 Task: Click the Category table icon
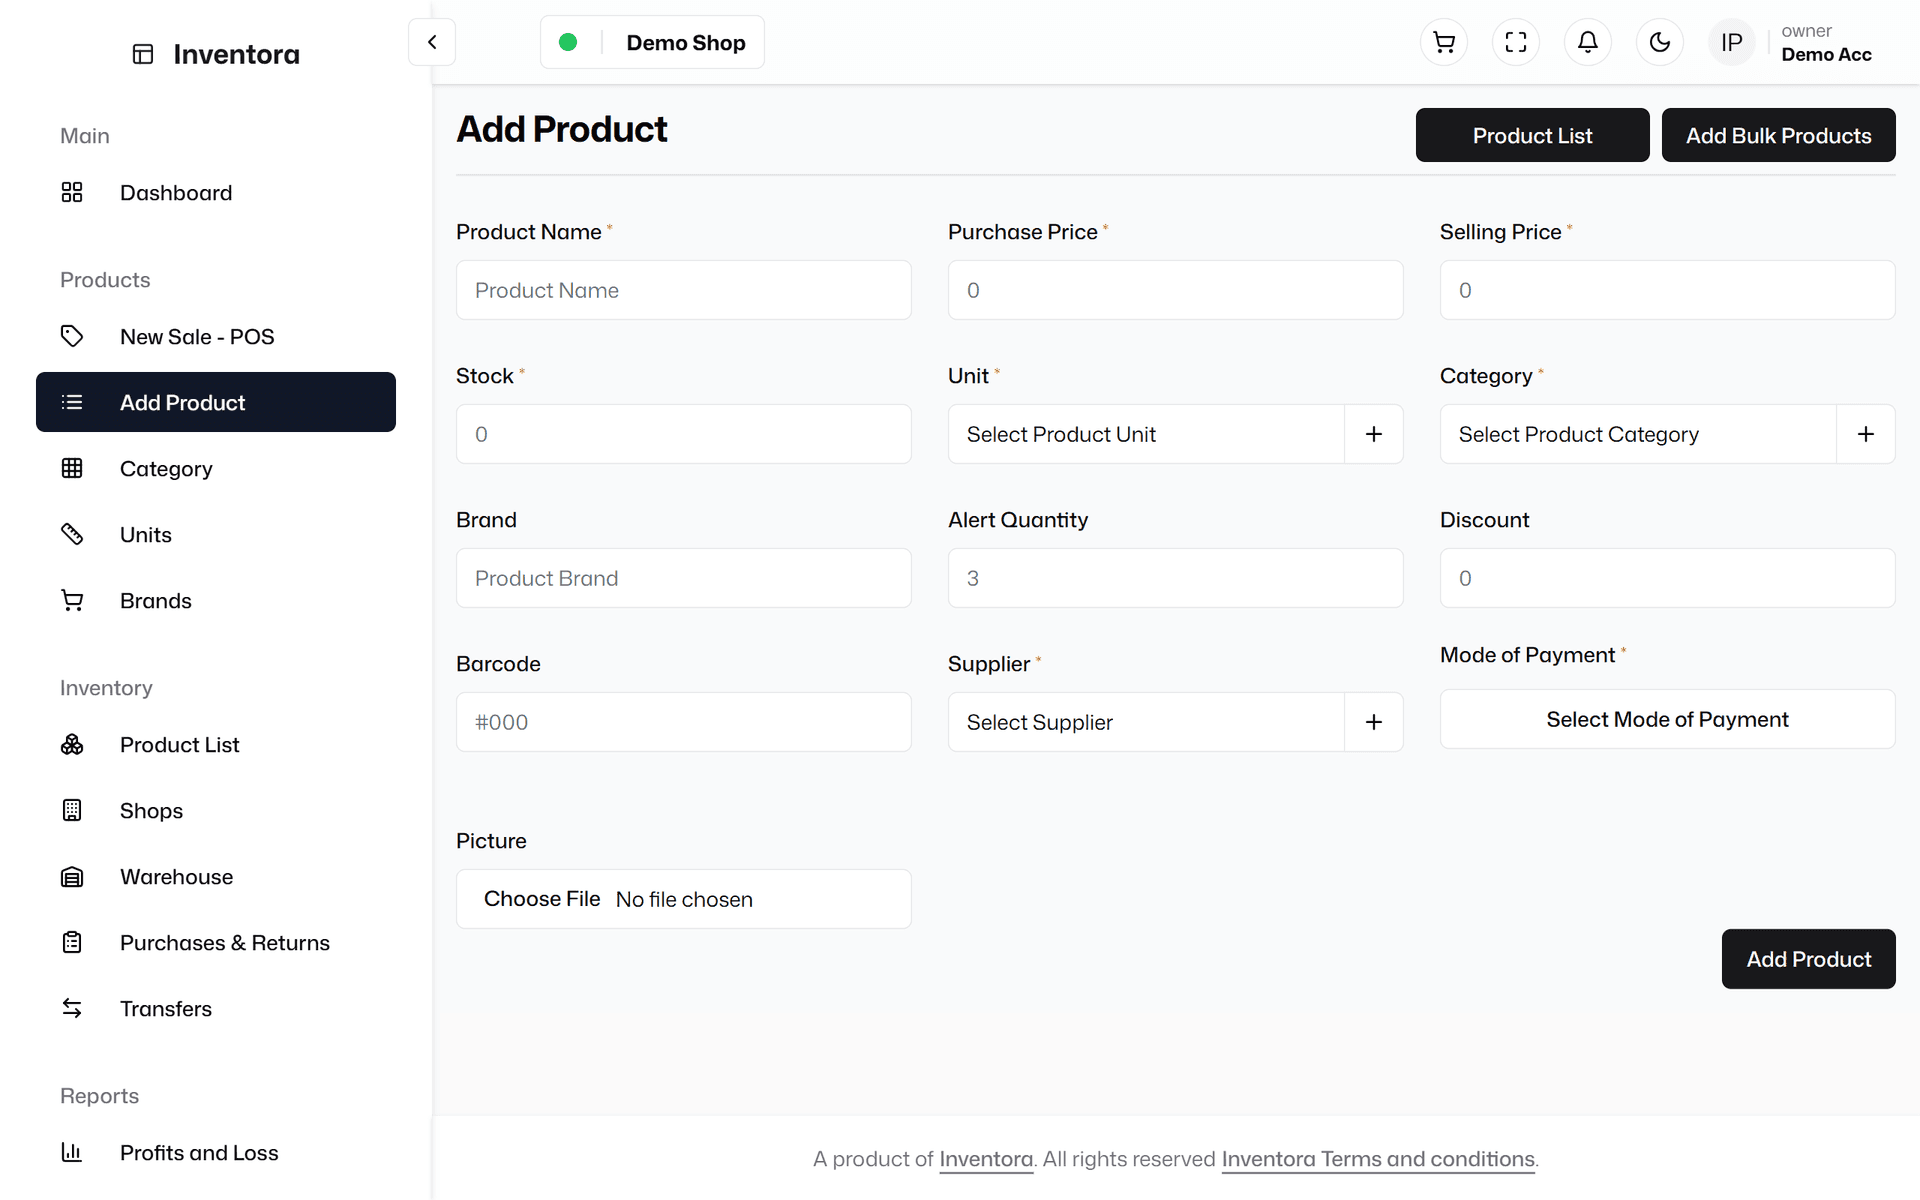pos(72,468)
